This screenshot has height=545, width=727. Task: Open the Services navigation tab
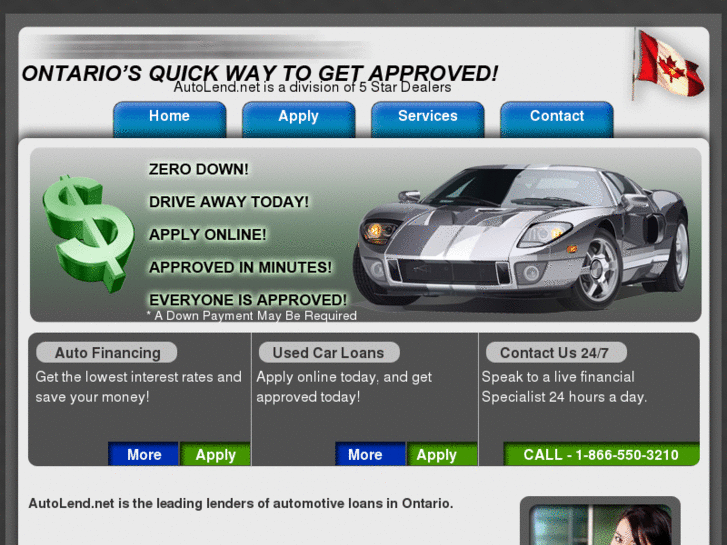point(427,119)
